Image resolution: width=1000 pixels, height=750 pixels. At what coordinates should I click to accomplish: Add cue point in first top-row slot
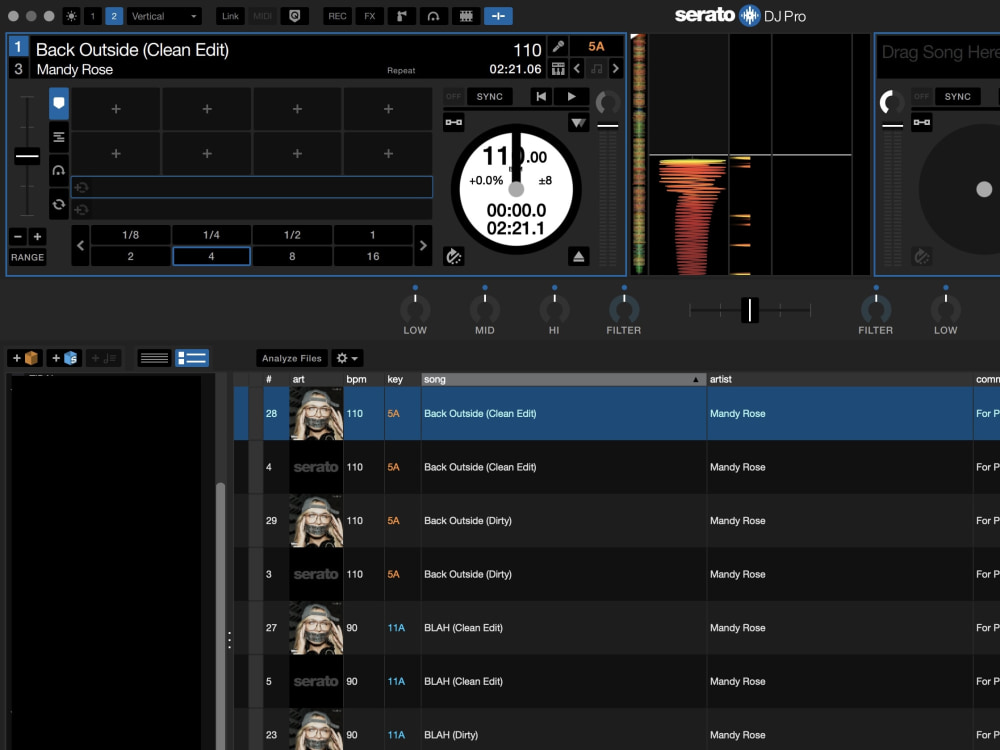click(x=115, y=109)
